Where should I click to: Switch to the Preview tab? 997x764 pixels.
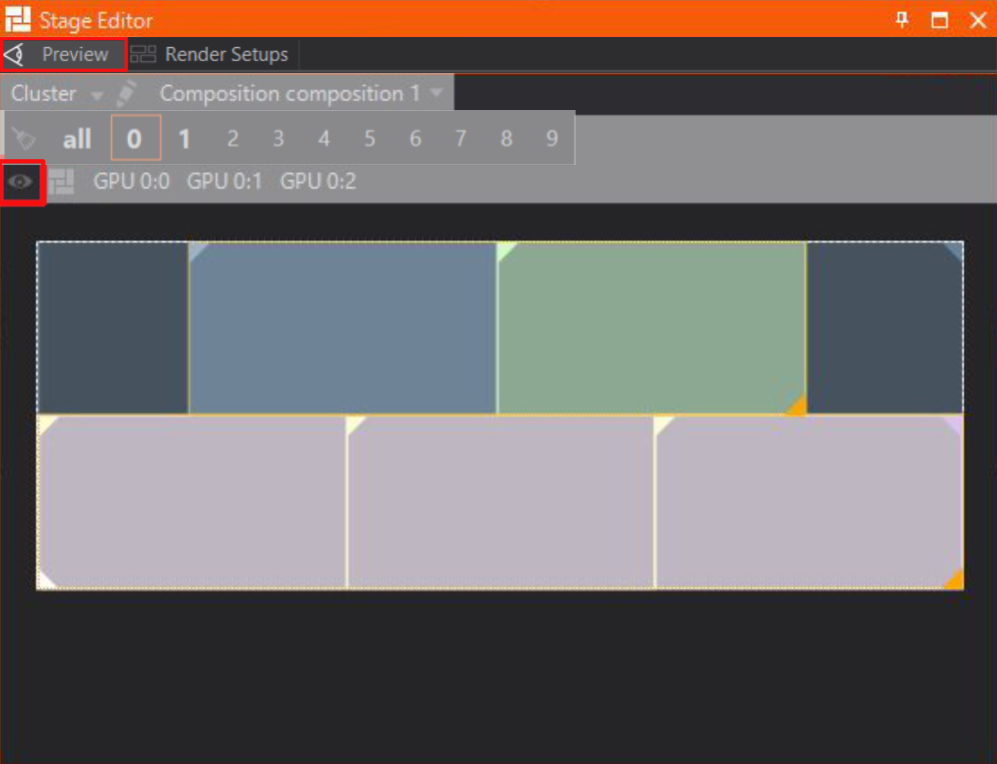(x=64, y=54)
